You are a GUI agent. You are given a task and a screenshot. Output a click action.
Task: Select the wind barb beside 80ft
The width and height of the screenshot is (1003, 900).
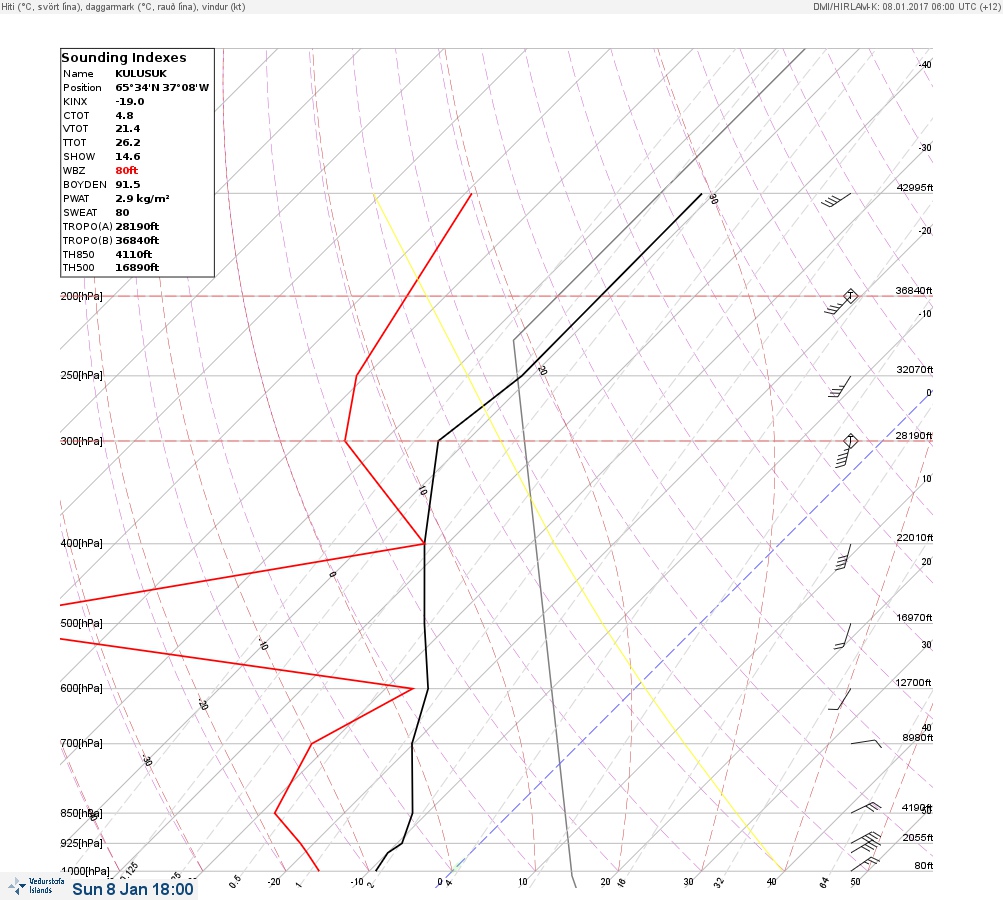[865, 864]
